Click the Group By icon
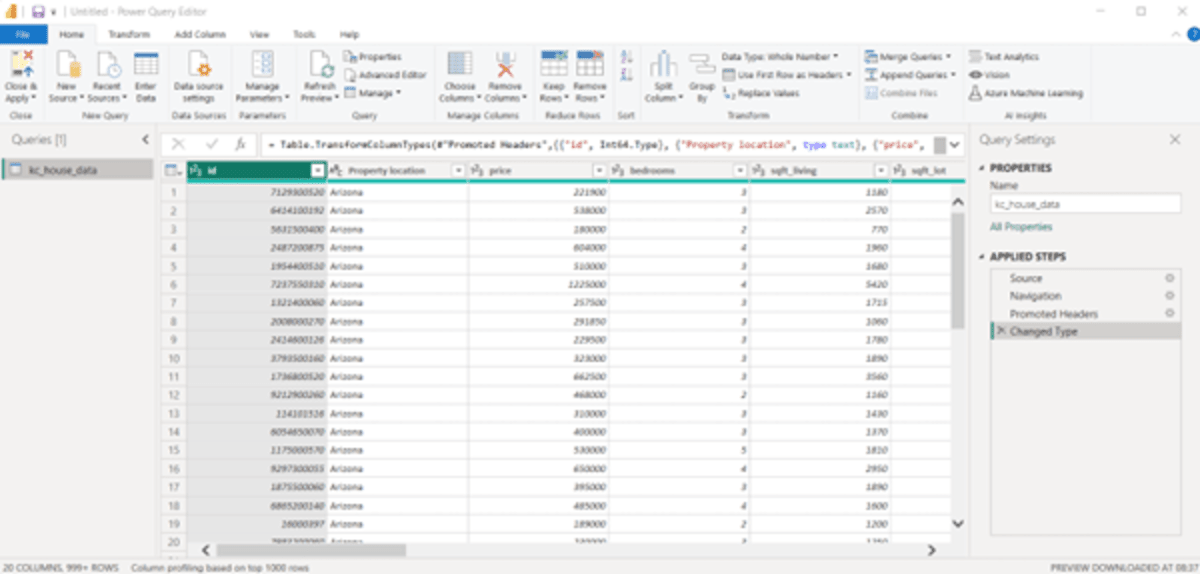The height and width of the screenshot is (574, 1200). pyautogui.click(x=702, y=65)
